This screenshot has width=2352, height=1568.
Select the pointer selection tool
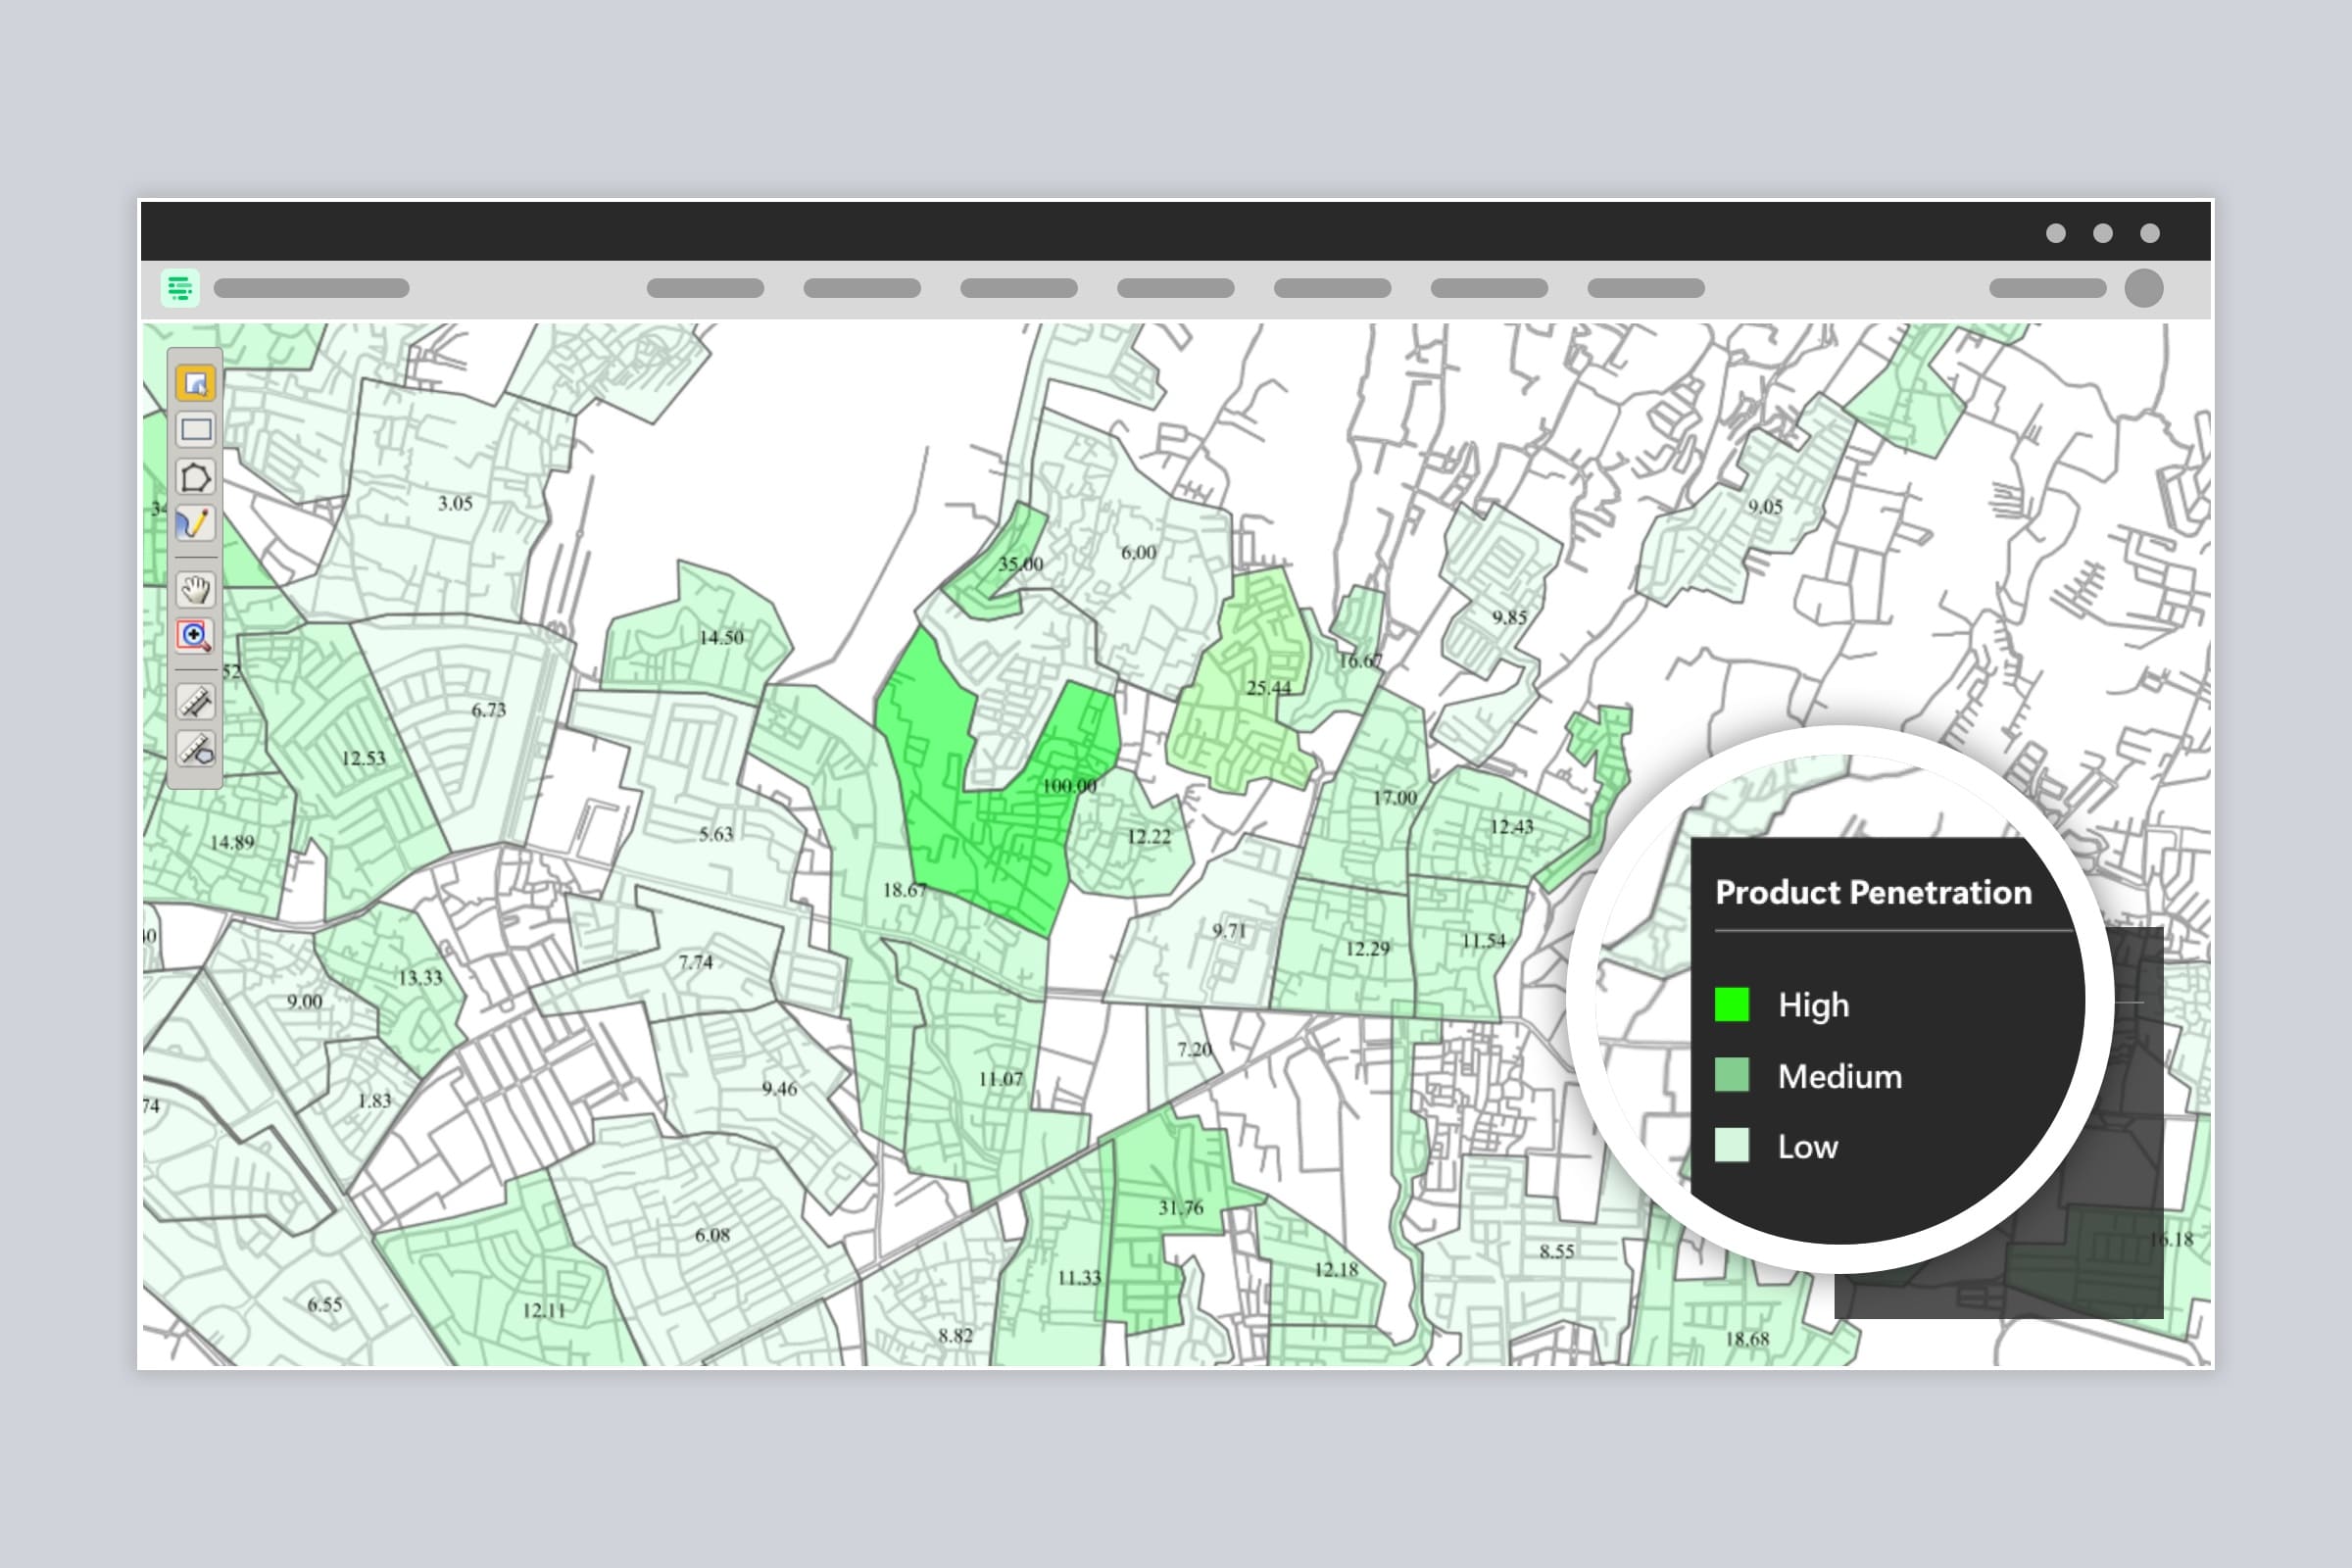195,383
